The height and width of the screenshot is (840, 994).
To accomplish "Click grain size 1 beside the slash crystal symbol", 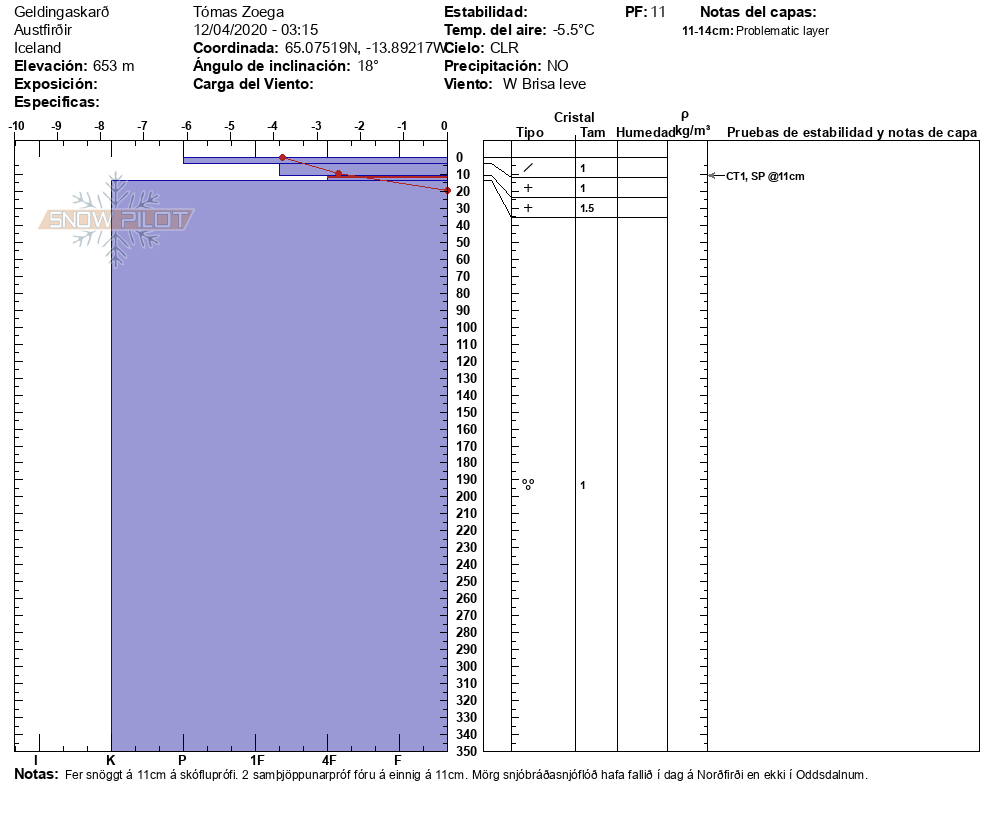I will coord(583,168).
